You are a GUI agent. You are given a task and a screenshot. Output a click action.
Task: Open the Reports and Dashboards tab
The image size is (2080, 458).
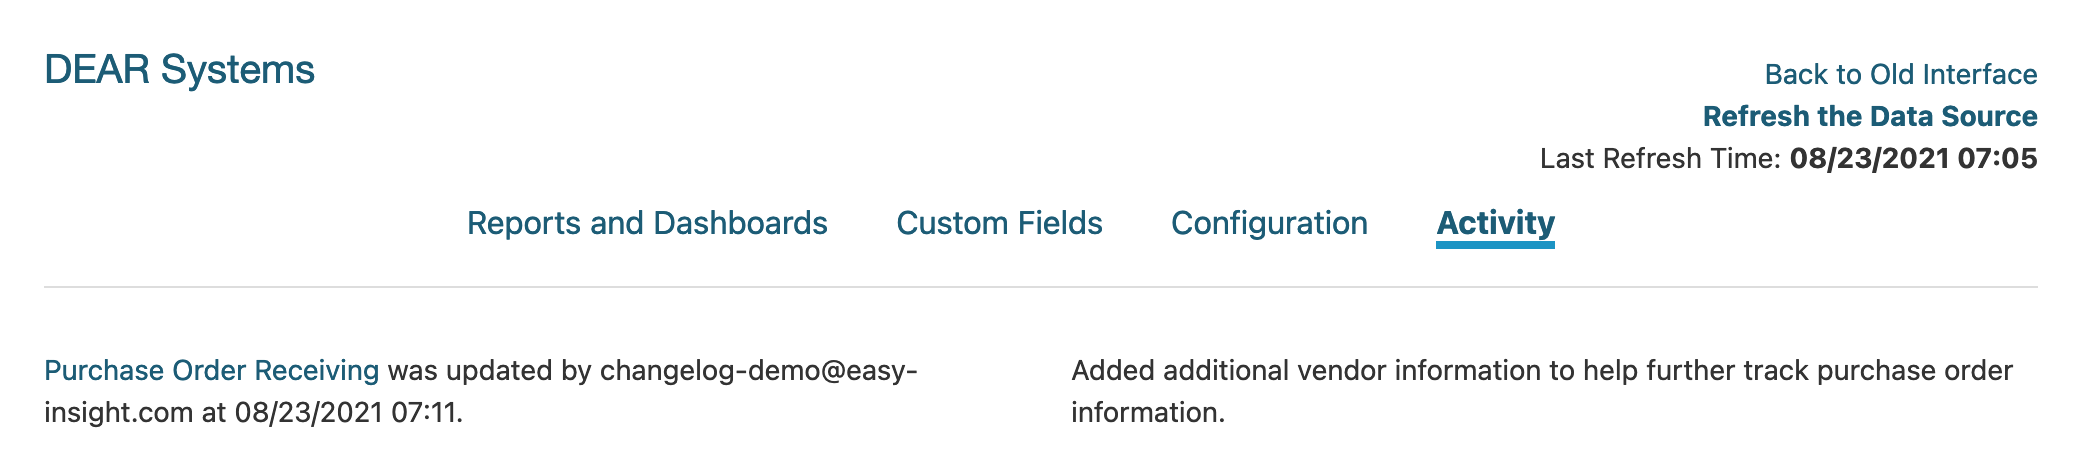point(647,223)
